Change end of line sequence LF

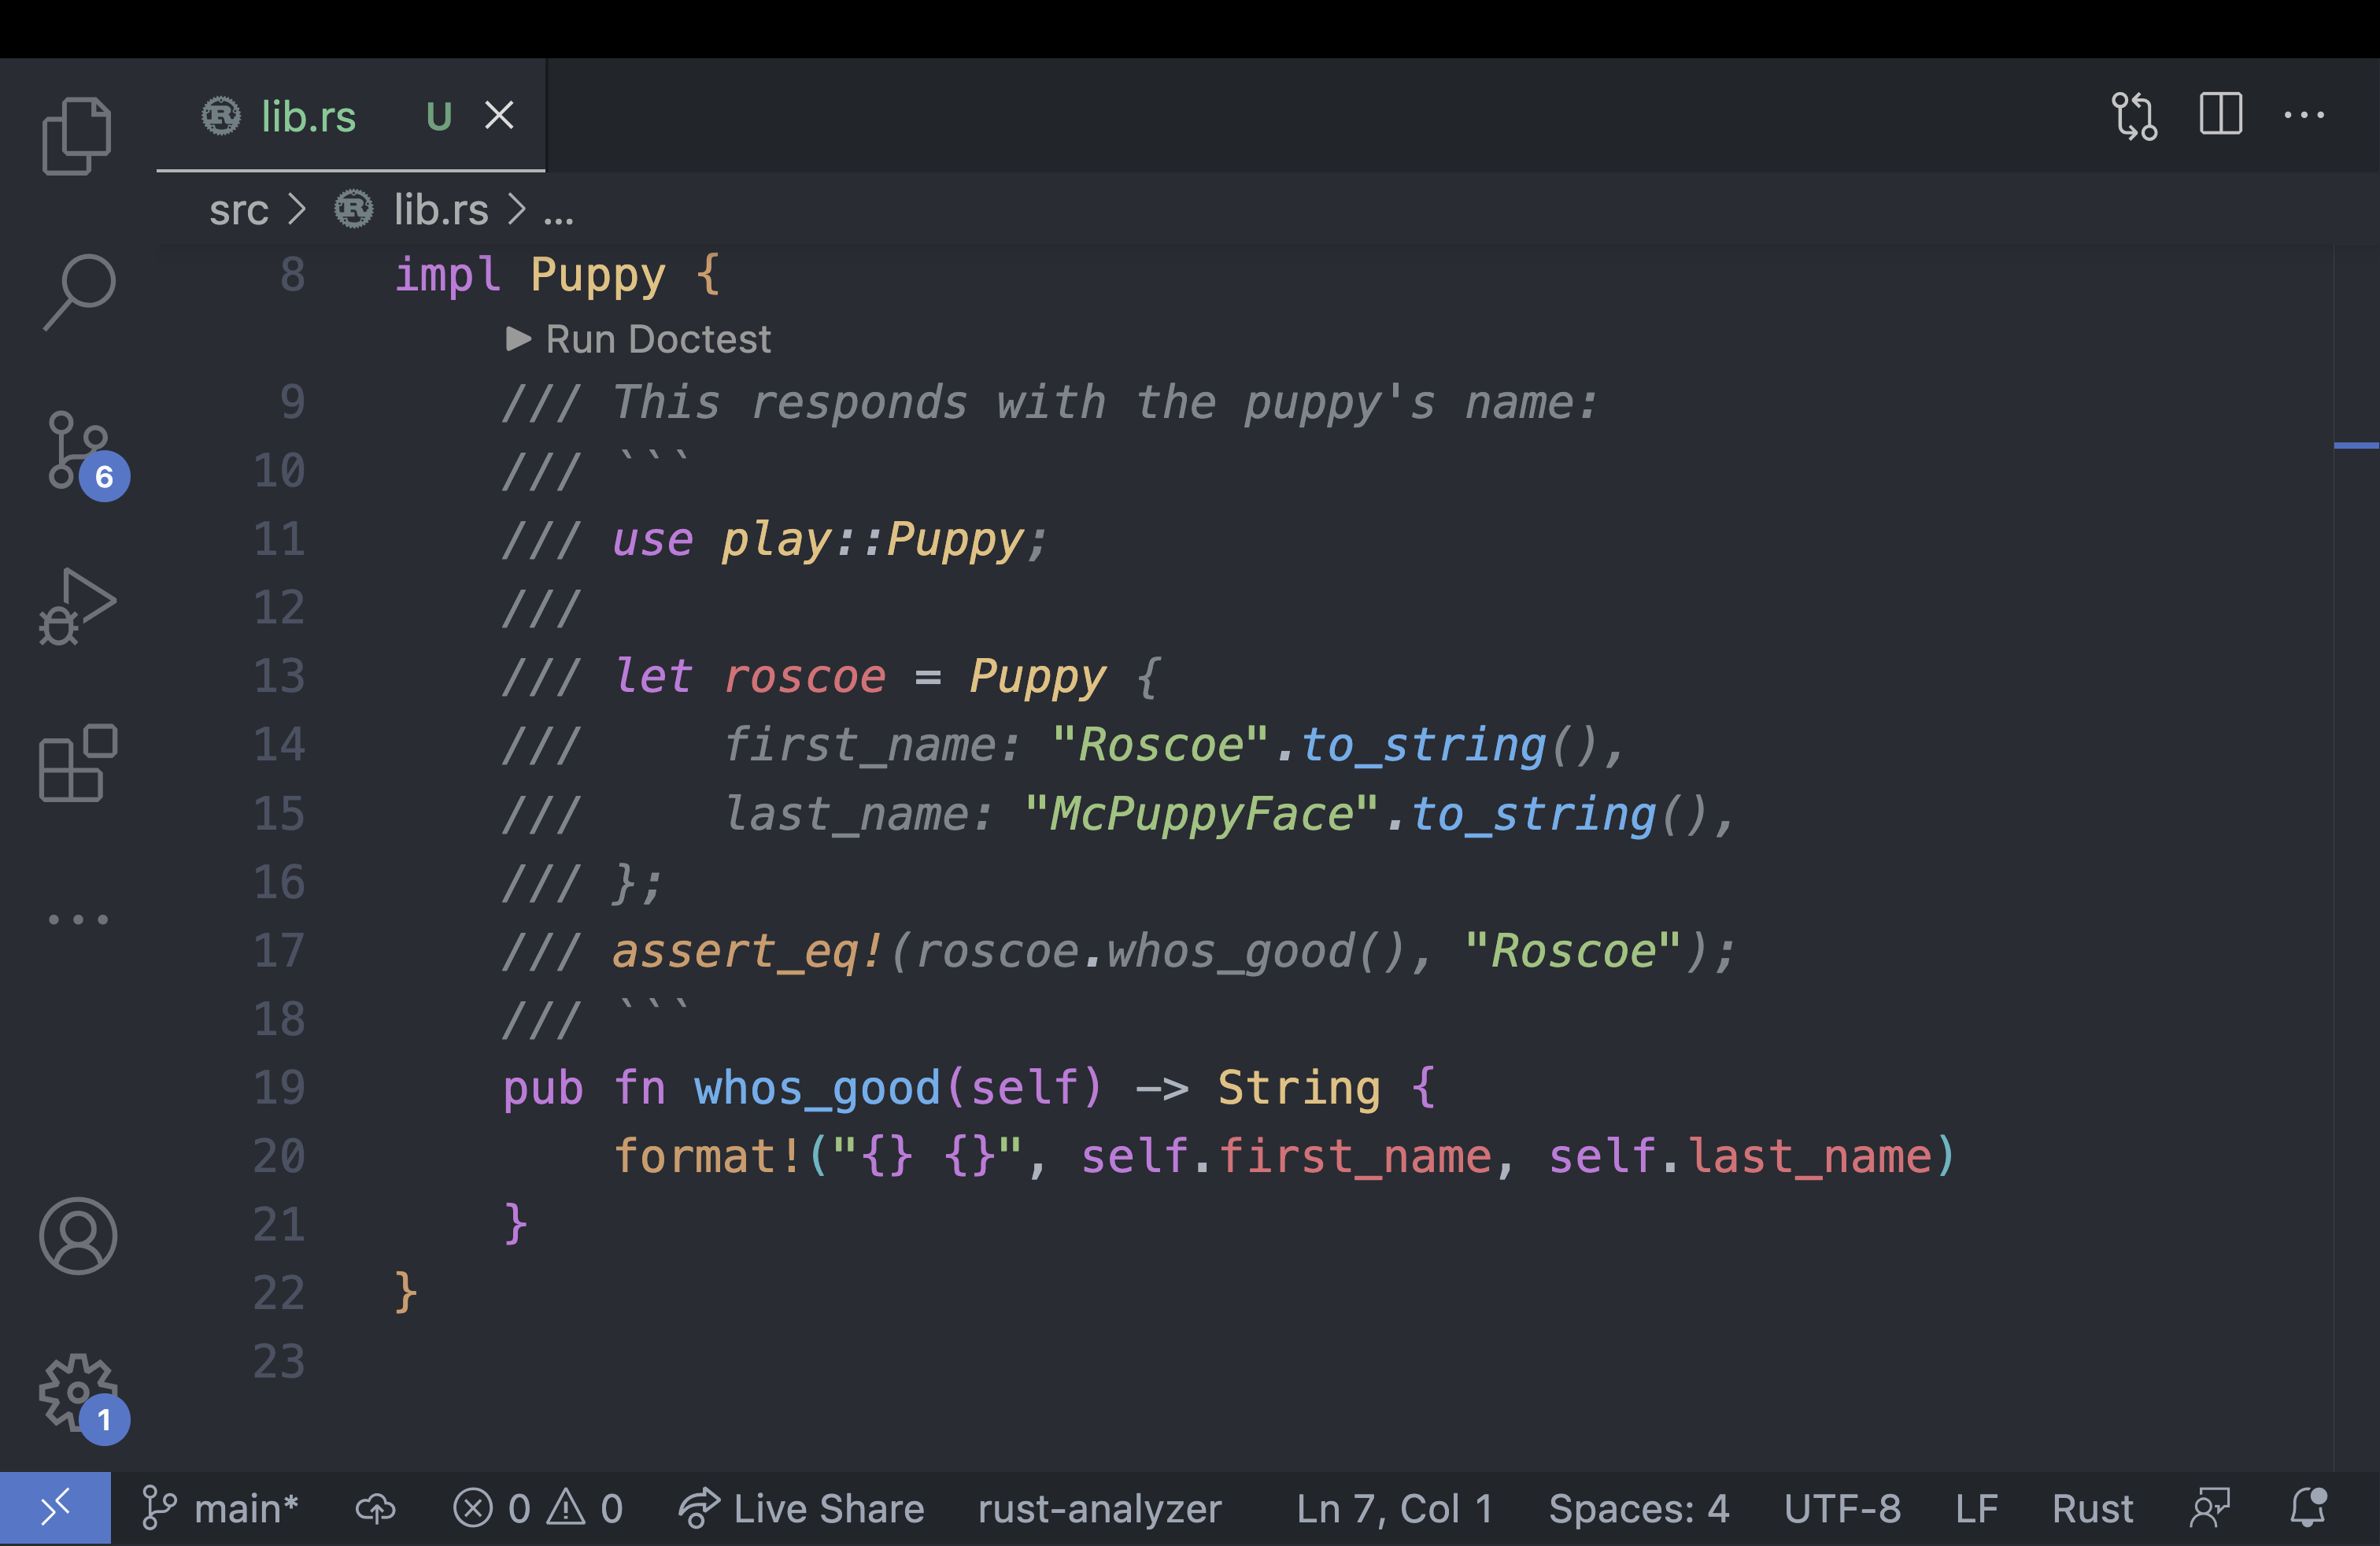1976,1508
